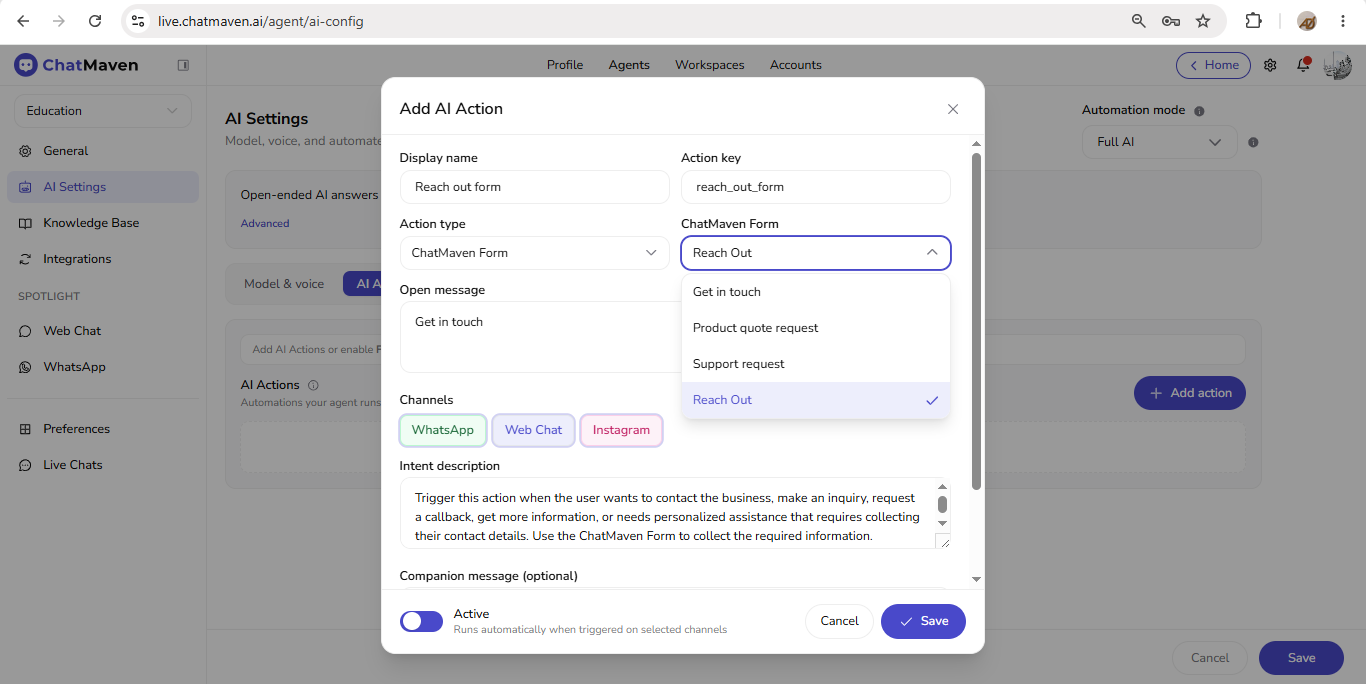Image resolution: width=1366 pixels, height=684 pixels.
Task: Select Reach Out option in list
Action: click(816, 400)
